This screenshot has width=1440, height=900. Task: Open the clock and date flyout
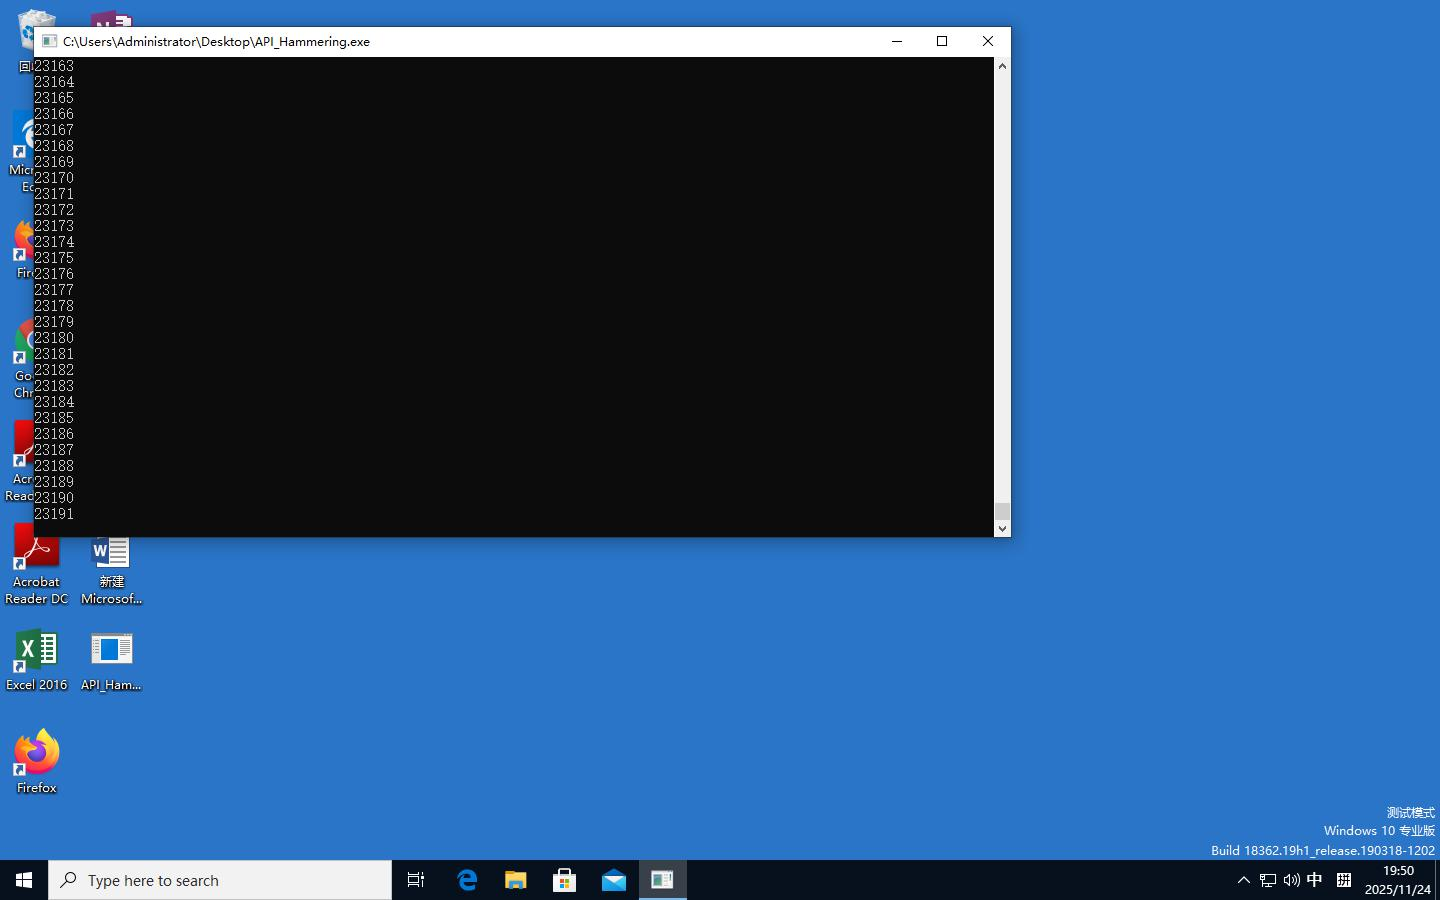click(x=1397, y=880)
